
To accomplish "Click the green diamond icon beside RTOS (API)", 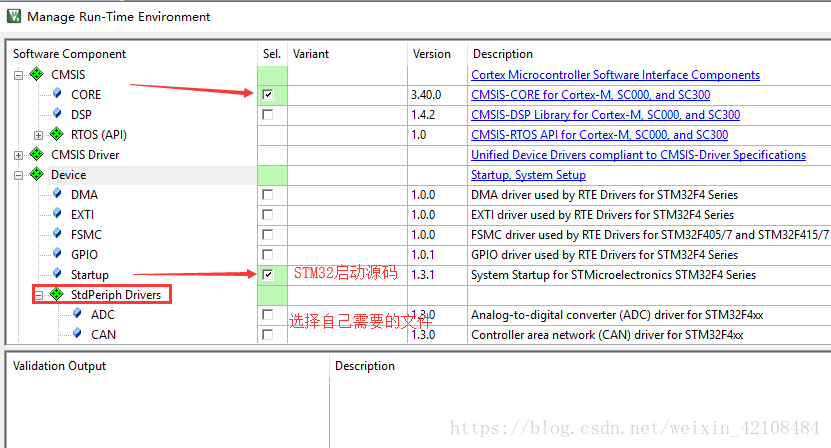I will coord(56,134).
